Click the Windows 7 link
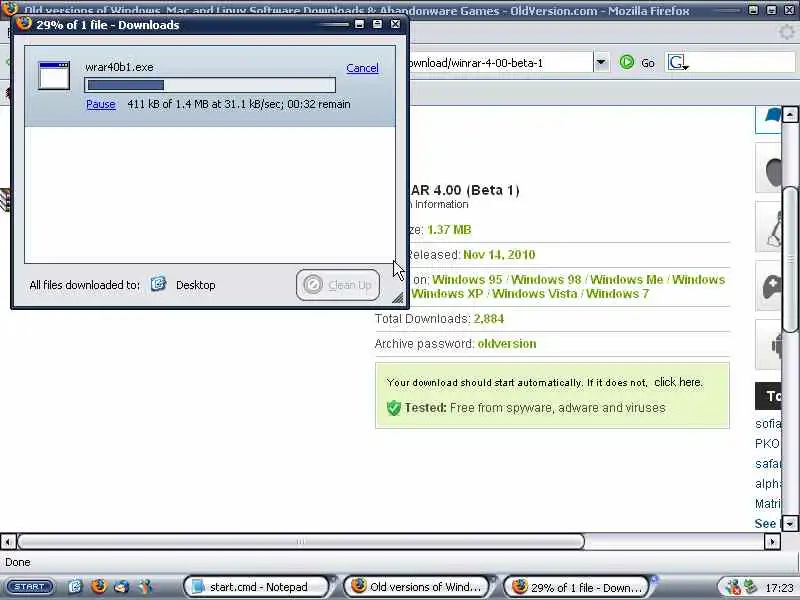 pyautogui.click(x=617, y=294)
